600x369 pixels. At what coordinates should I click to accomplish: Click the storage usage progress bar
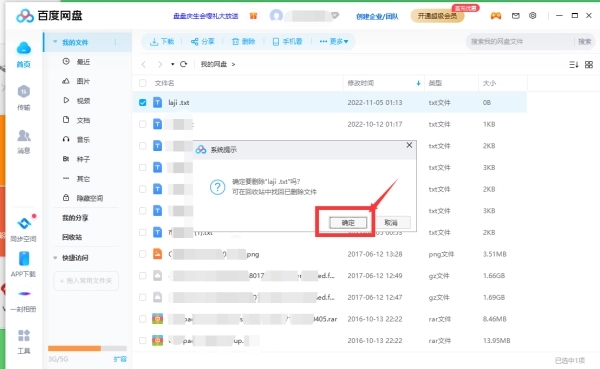coord(87,348)
